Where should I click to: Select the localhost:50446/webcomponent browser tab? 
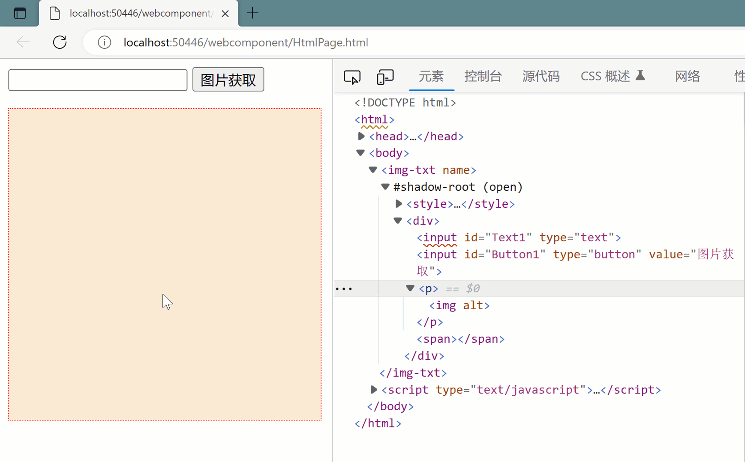pos(138,13)
